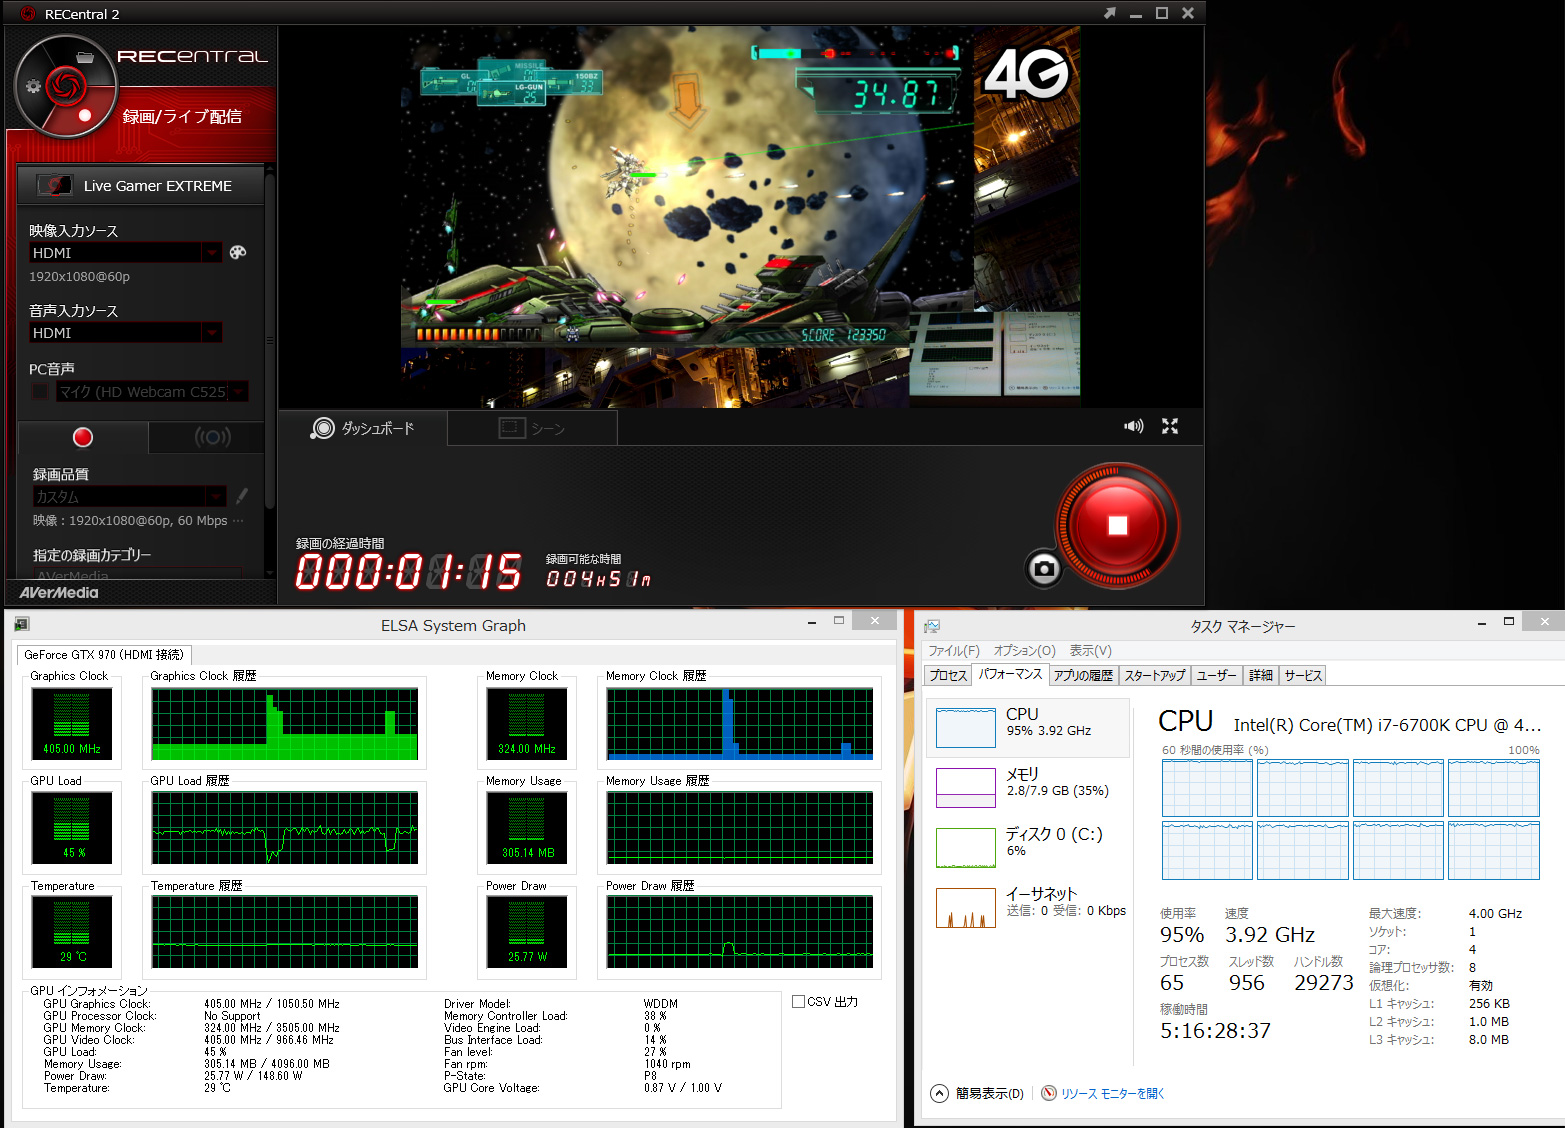Enter fullscreen preview with the expand icon
The width and height of the screenshot is (1565, 1128).
[1169, 426]
